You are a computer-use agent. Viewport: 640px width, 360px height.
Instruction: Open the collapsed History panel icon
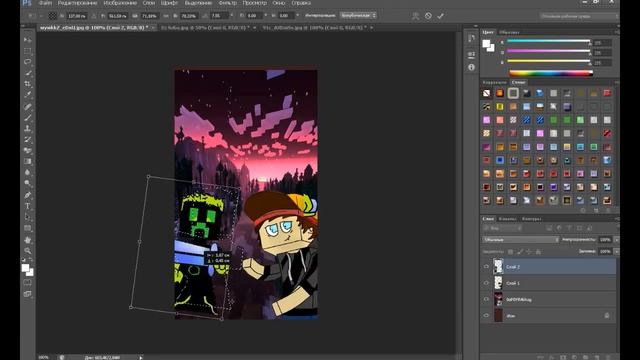pos(471,38)
